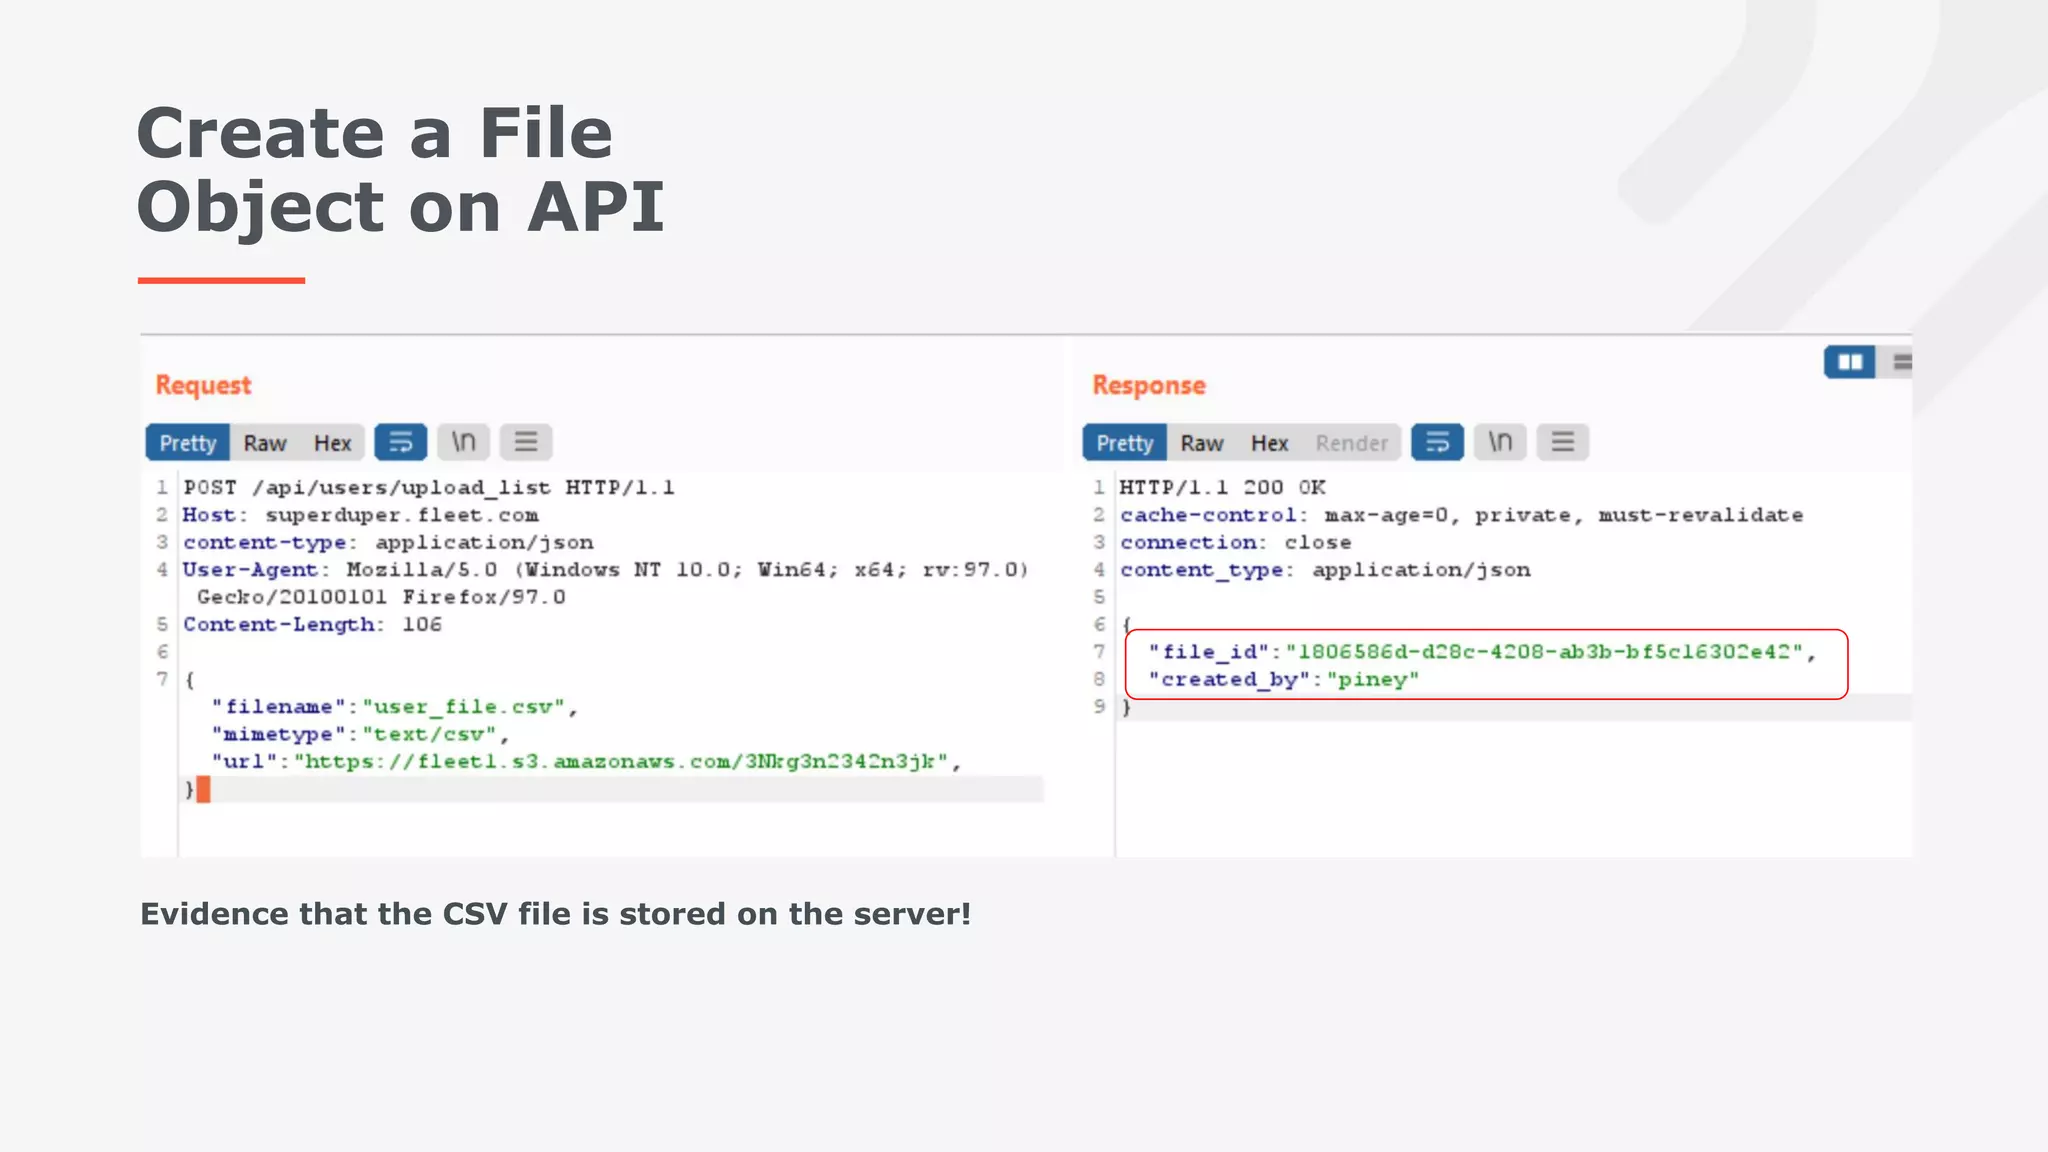
Task: Toggle word wrap icon in Request panel
Action: 401,442
